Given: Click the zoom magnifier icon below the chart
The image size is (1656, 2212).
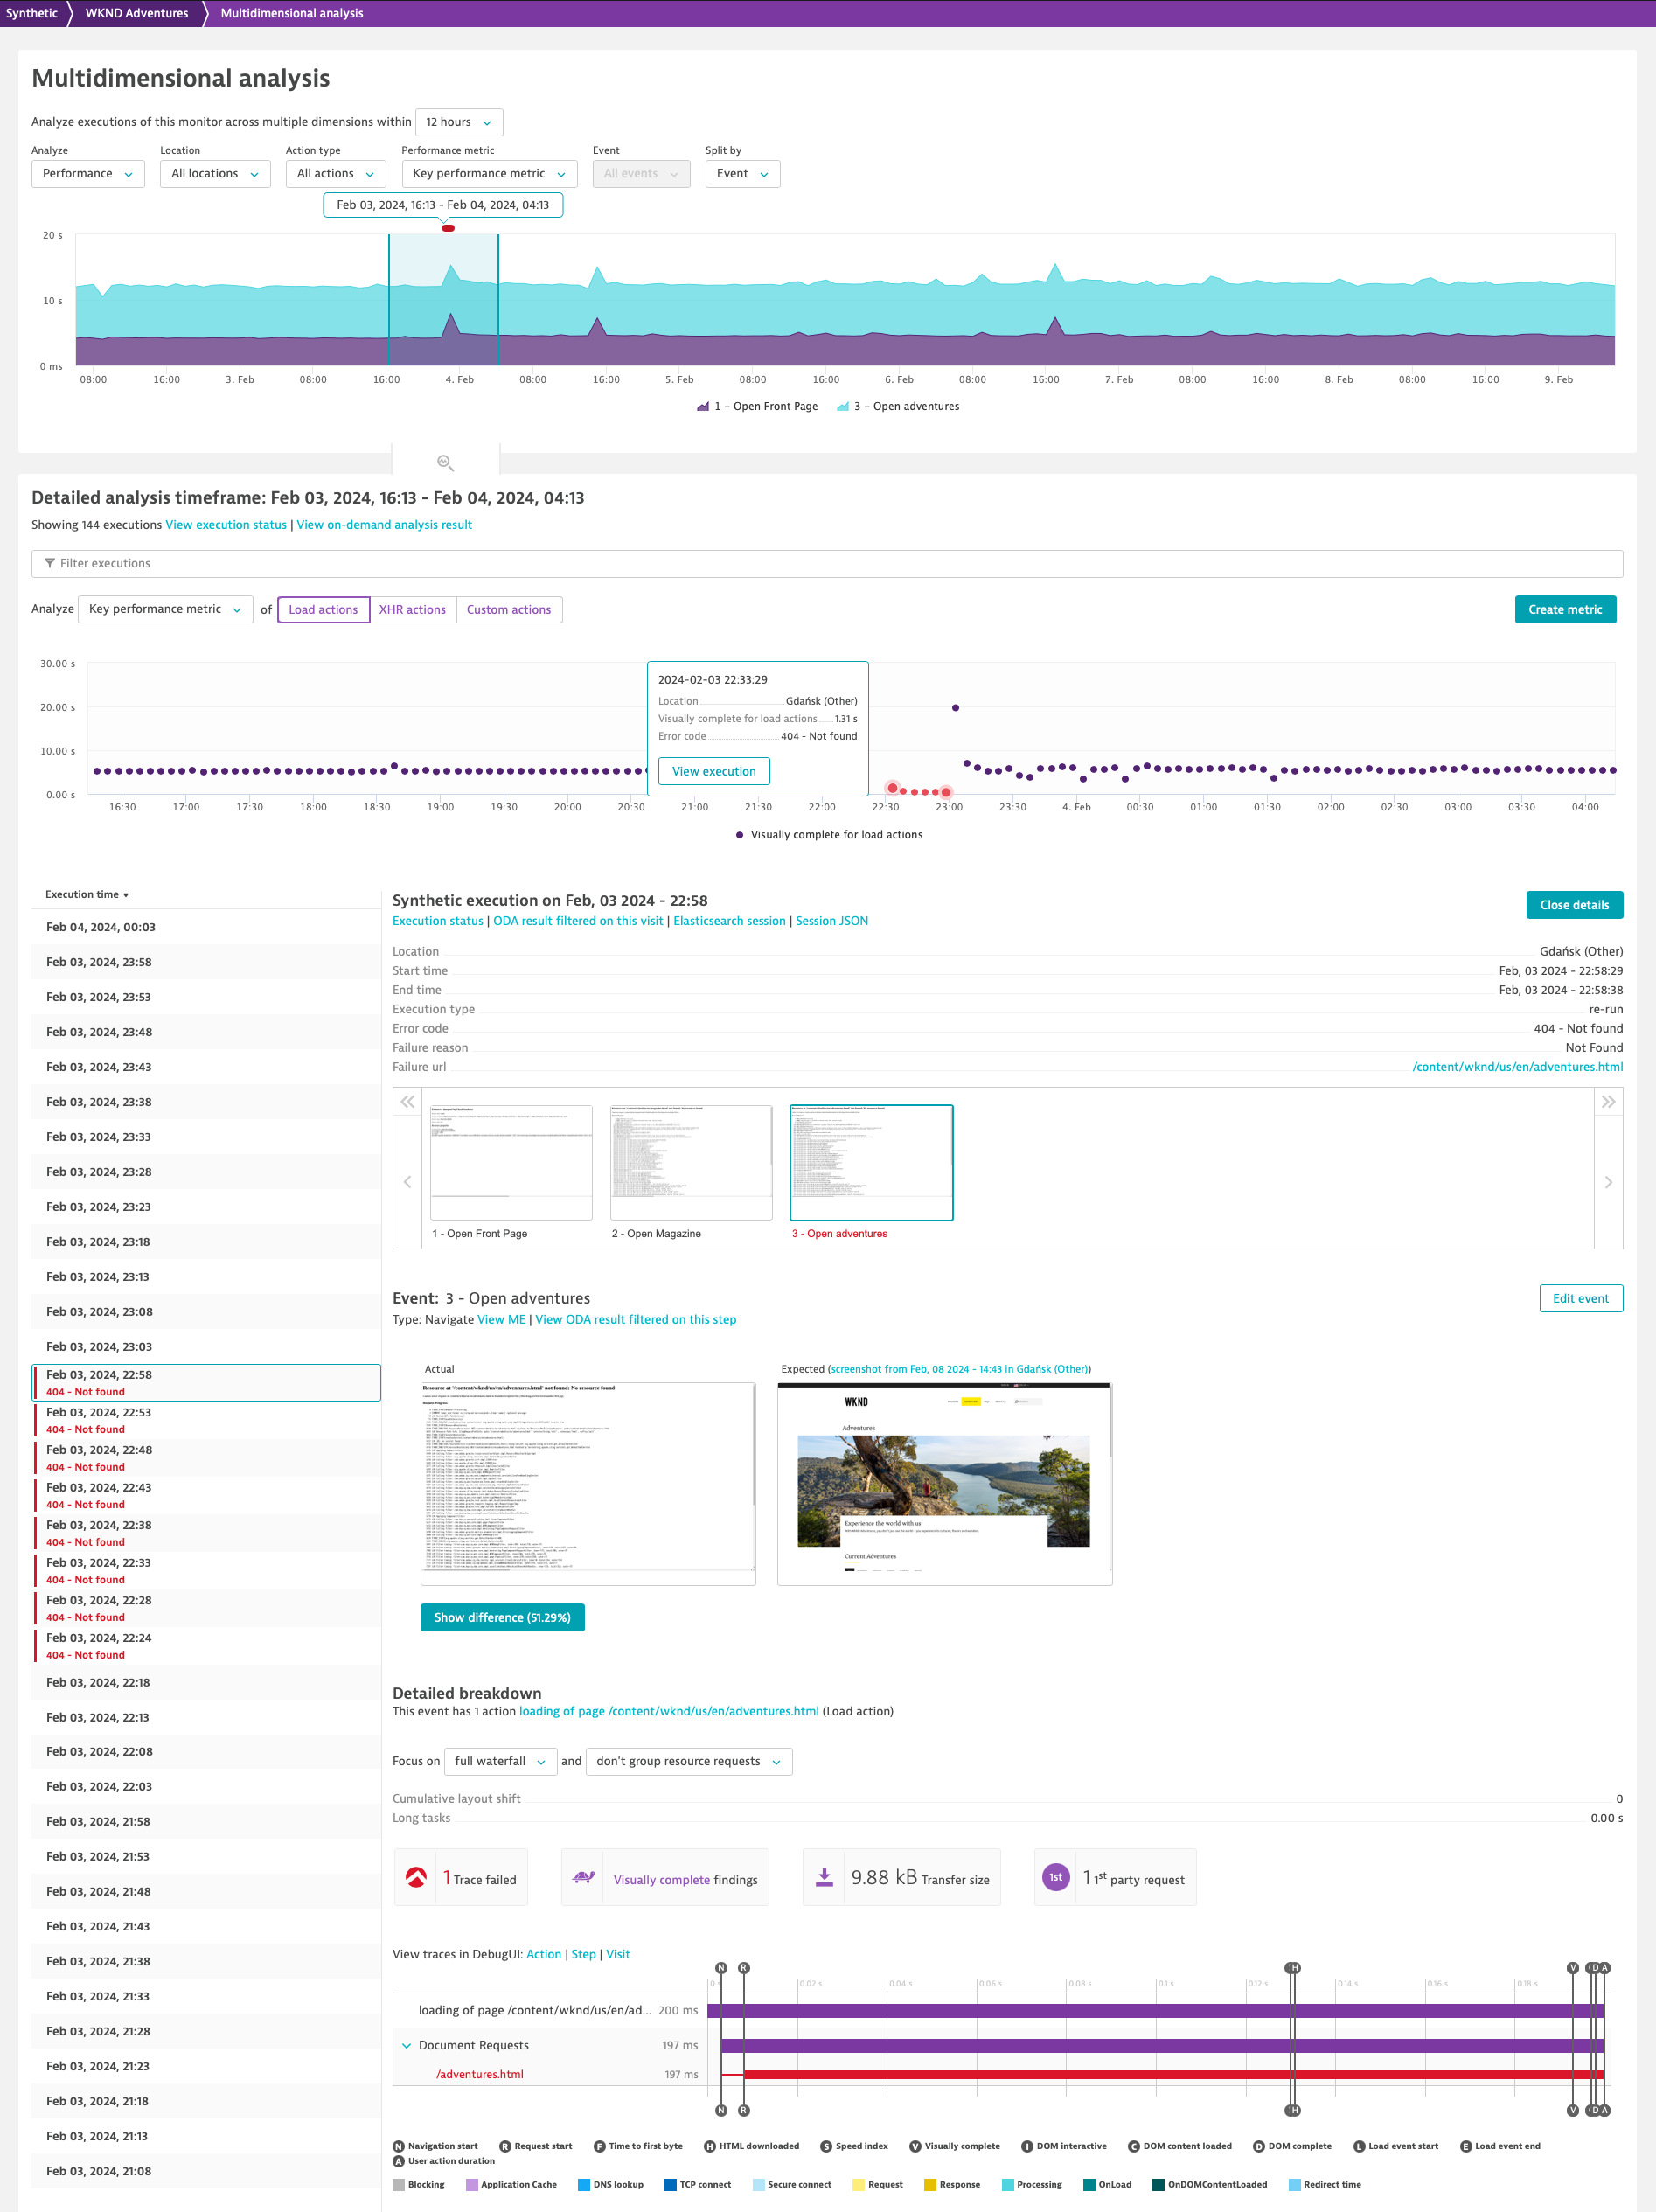Looking at the screenshot, I should pos(445,462).
